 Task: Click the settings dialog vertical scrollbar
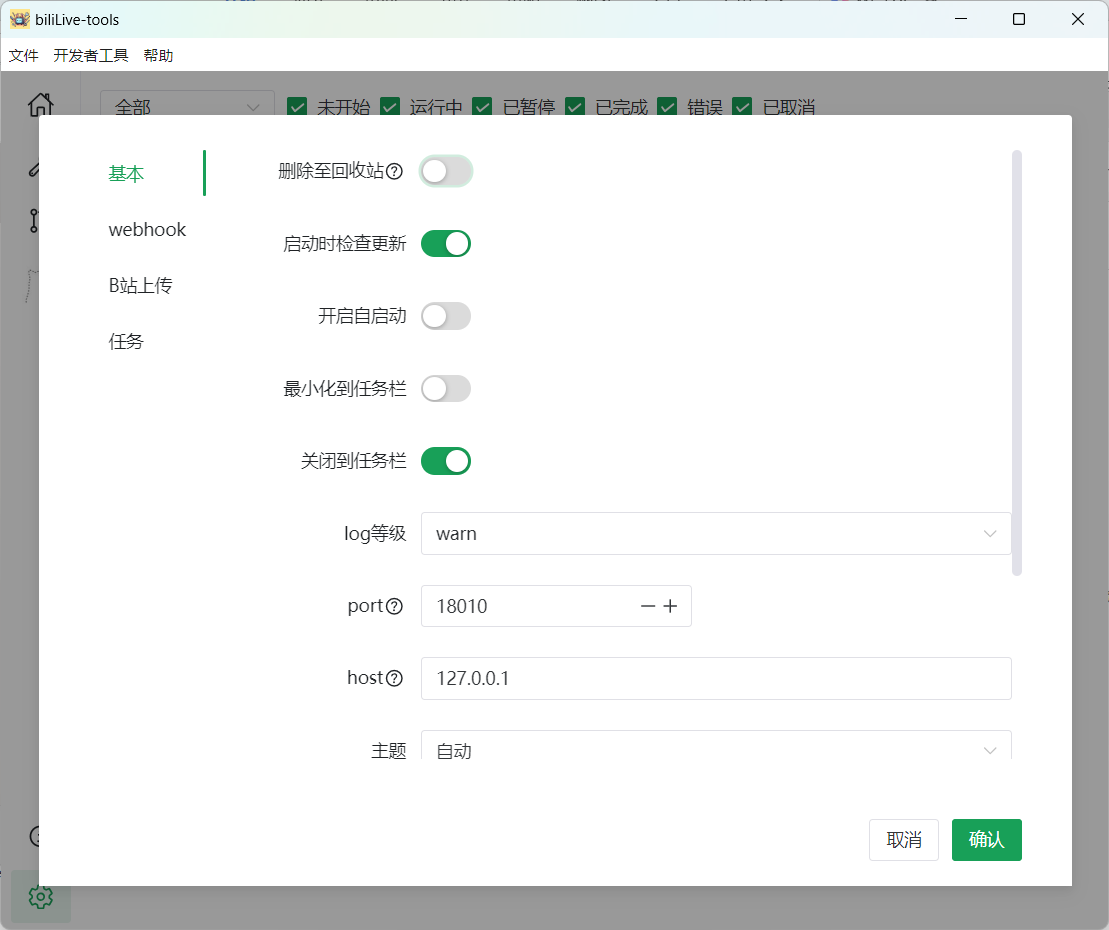[1016, 363]
